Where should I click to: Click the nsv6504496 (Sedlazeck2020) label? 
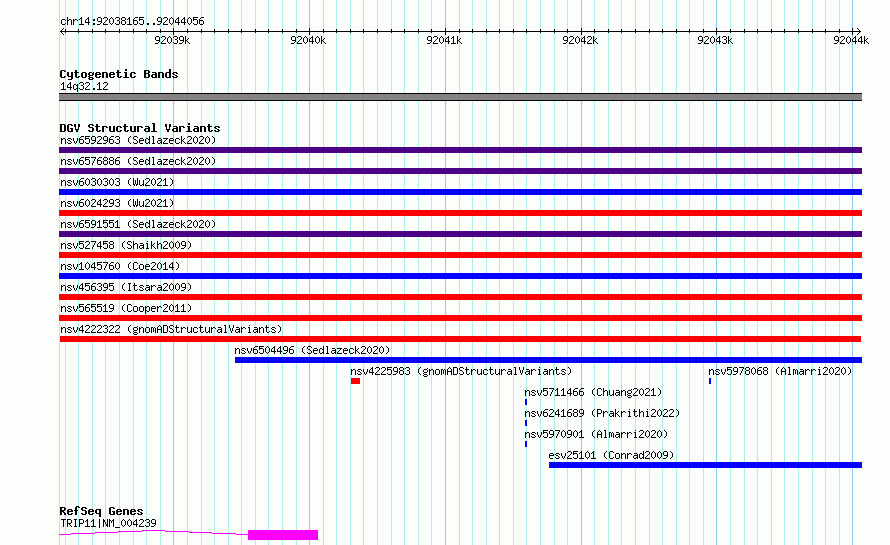coord(312,350)
